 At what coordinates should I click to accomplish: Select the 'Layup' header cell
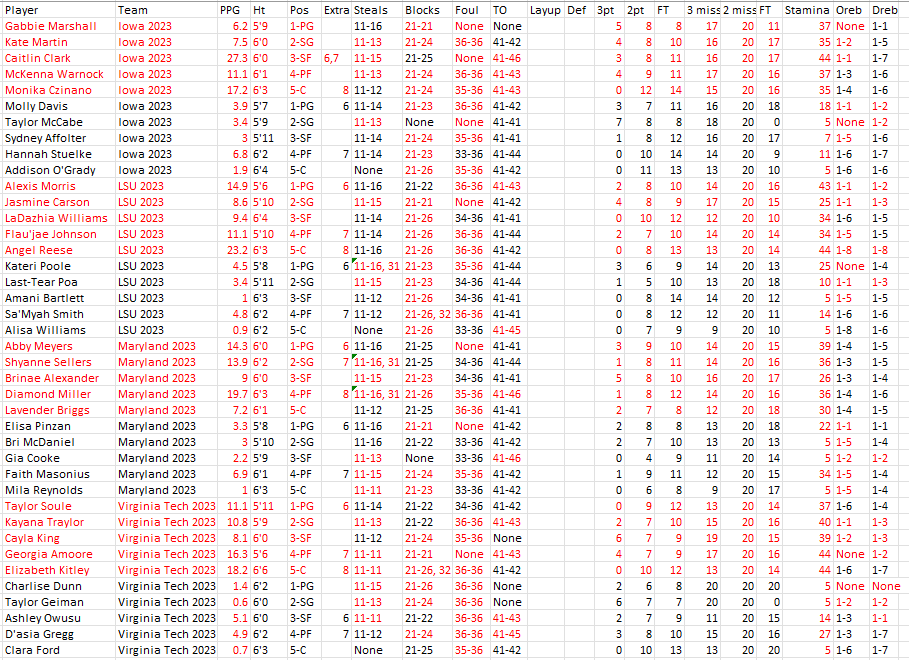pyautogui.click(x=545, y=10)
